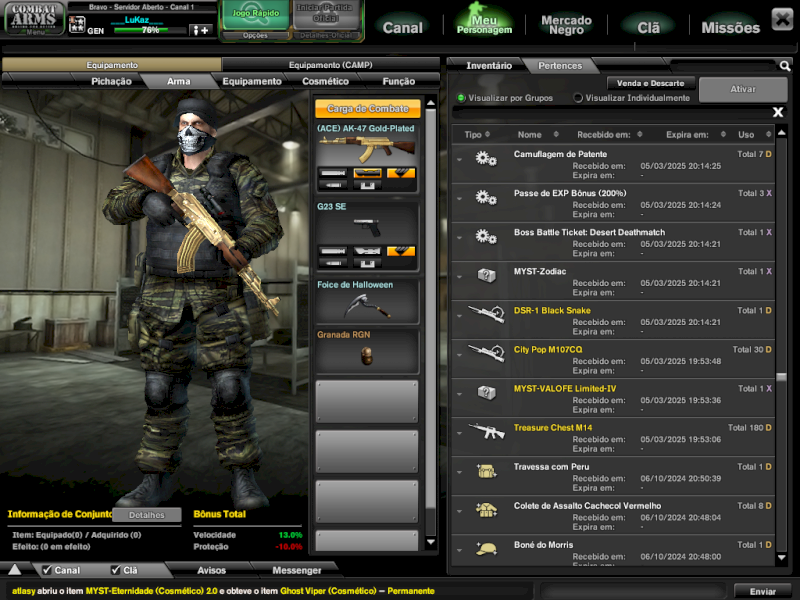Select the Treasure Chest M14 rifle icon

pyautogui.click(x=486, y=431)
